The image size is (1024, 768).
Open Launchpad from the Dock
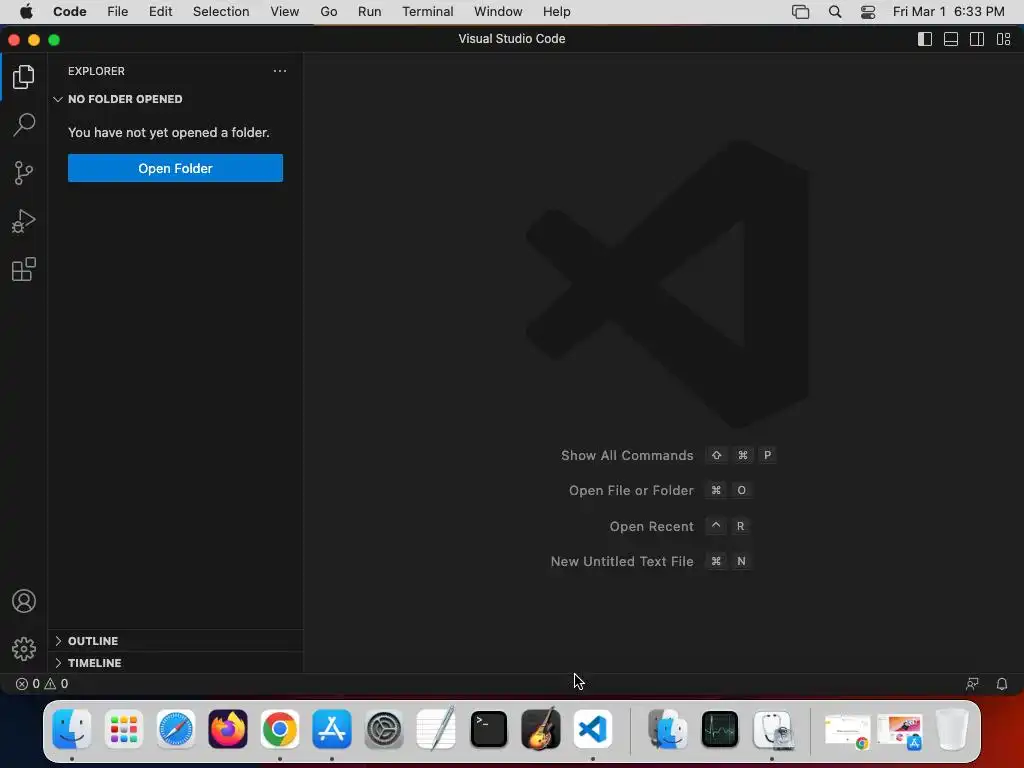tap(123, 729)
